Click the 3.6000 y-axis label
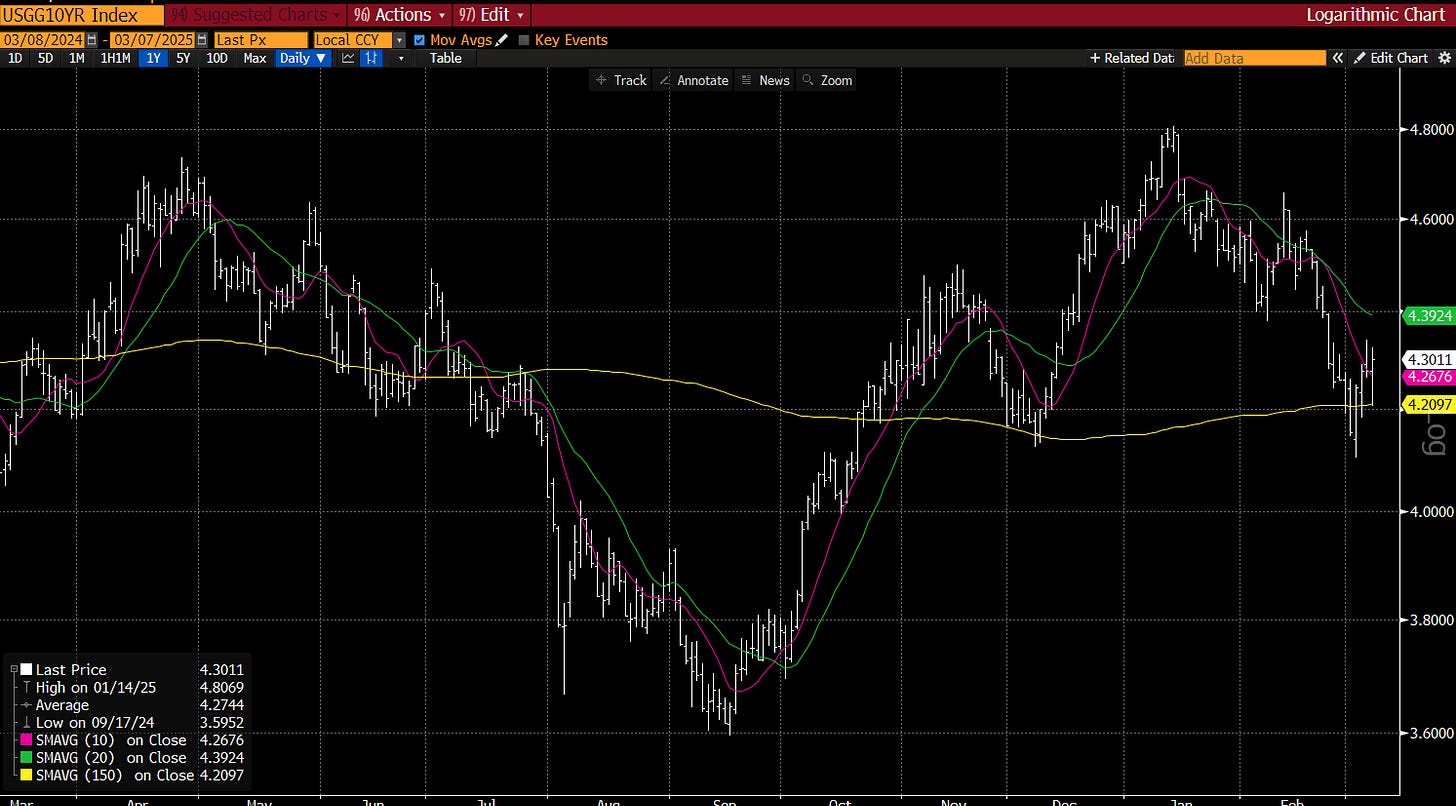Viewport: 1456px width, 806px height. [x=1430, y=733]
